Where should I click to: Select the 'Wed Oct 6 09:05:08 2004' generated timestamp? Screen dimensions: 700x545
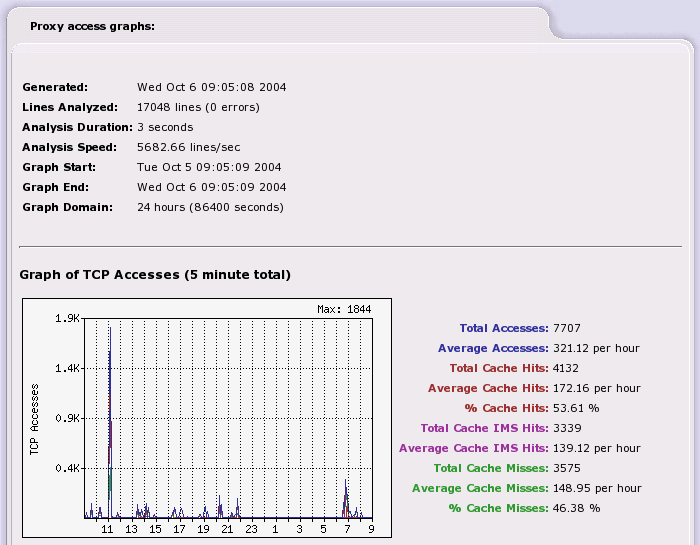pos(212,87)
